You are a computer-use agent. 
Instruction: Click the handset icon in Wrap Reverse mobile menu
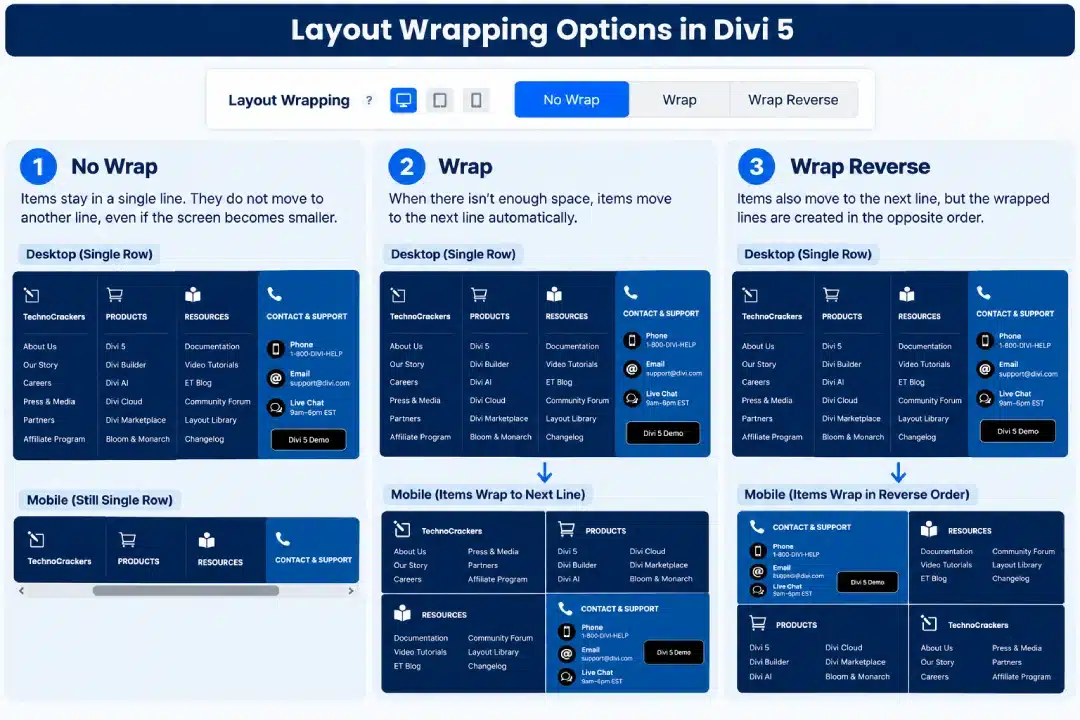tap(757, 526)
